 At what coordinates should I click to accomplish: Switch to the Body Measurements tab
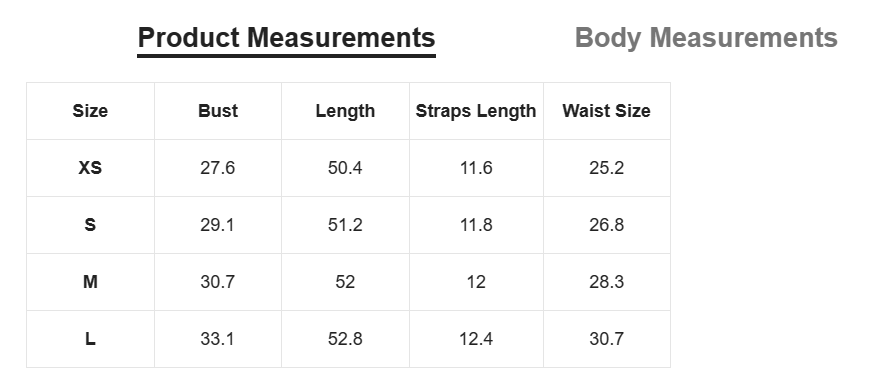706,38
